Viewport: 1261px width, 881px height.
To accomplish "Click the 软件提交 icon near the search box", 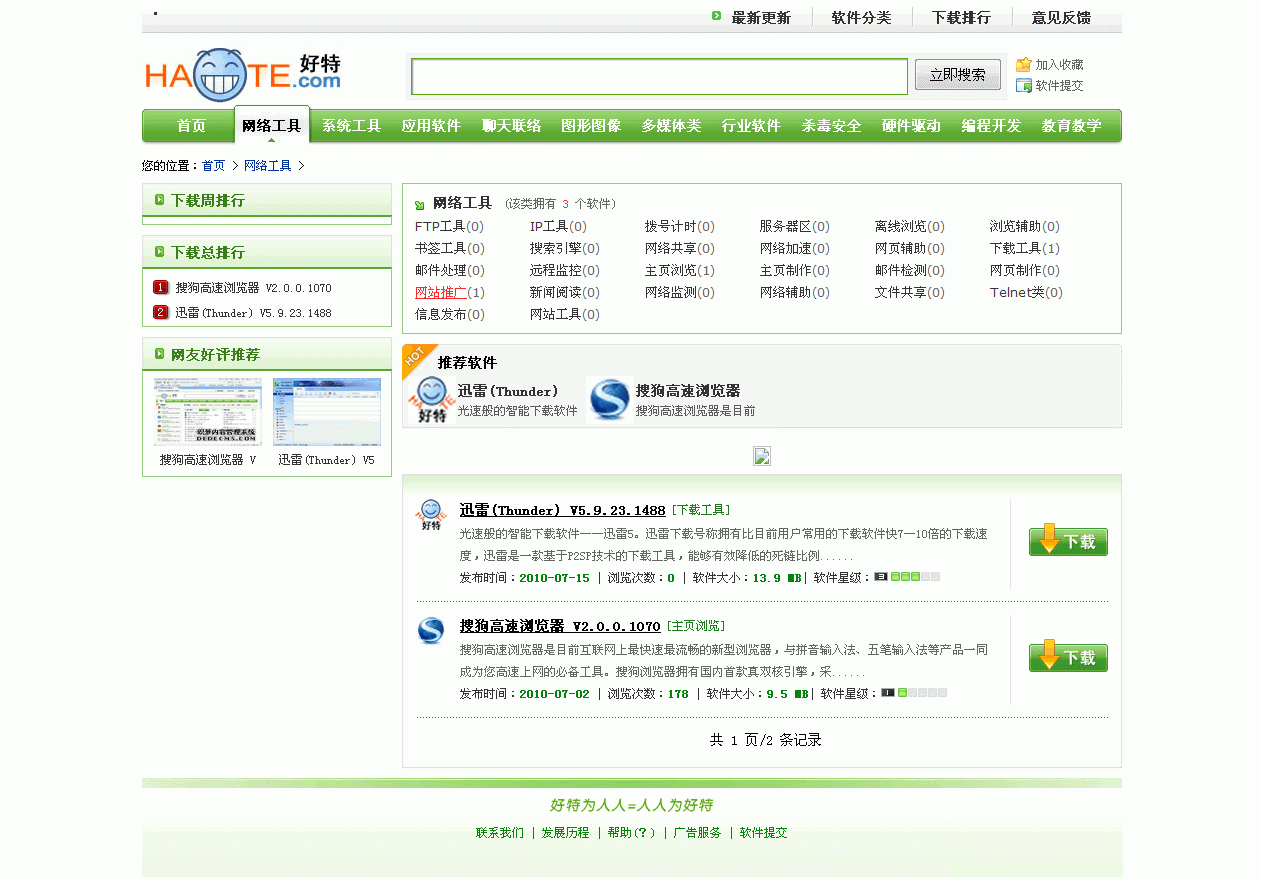I will point(1024,86).
